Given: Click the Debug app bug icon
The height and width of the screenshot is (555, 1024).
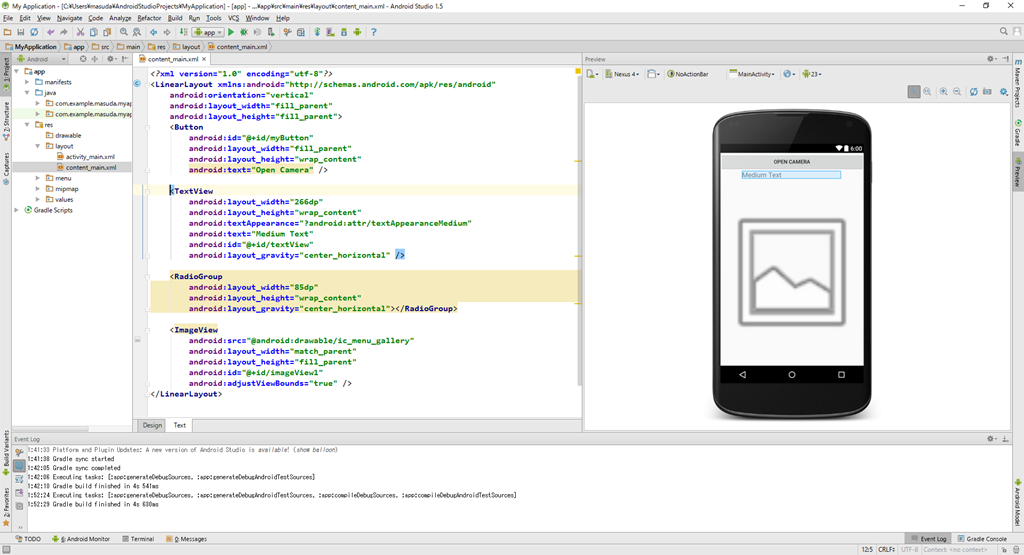Looking at the screenshot, I should (245, 32).
